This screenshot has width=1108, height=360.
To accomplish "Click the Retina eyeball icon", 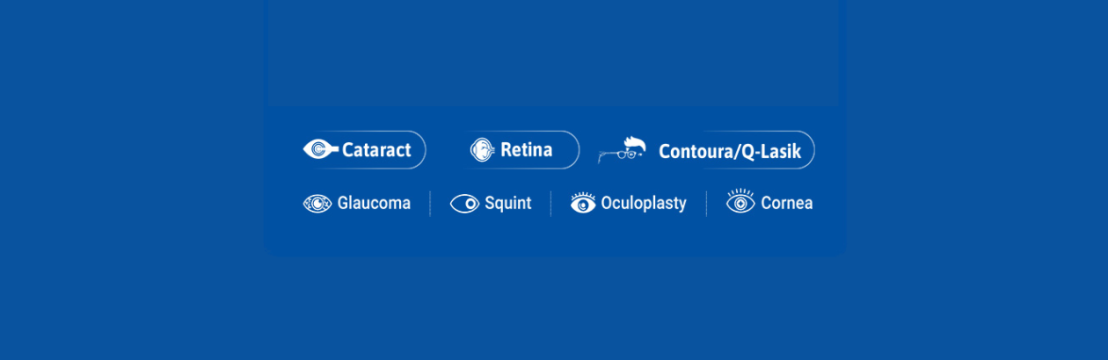I will [x=481, y=150].
